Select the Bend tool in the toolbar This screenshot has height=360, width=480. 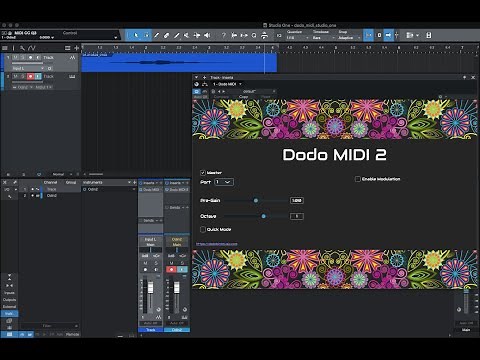(x=197, y=35)
